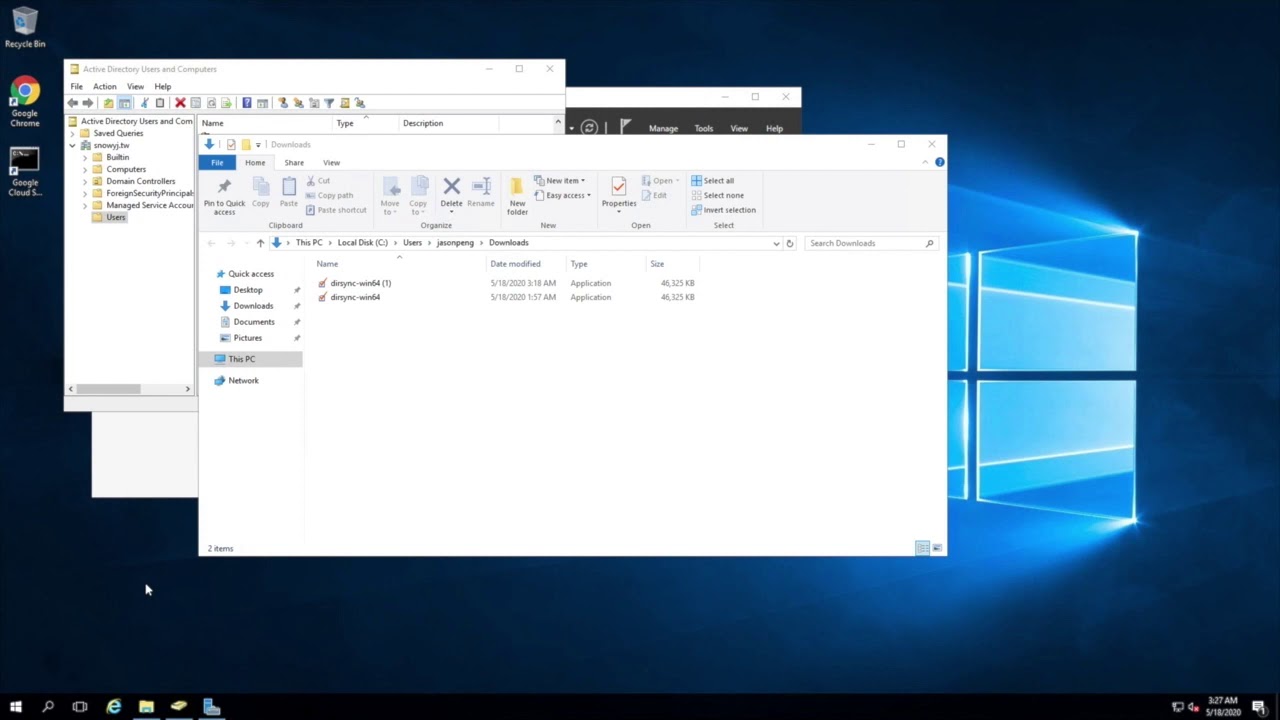Switch to the Share ribbon tab
Screen dimensions: 1280x720
coord(294,162)
